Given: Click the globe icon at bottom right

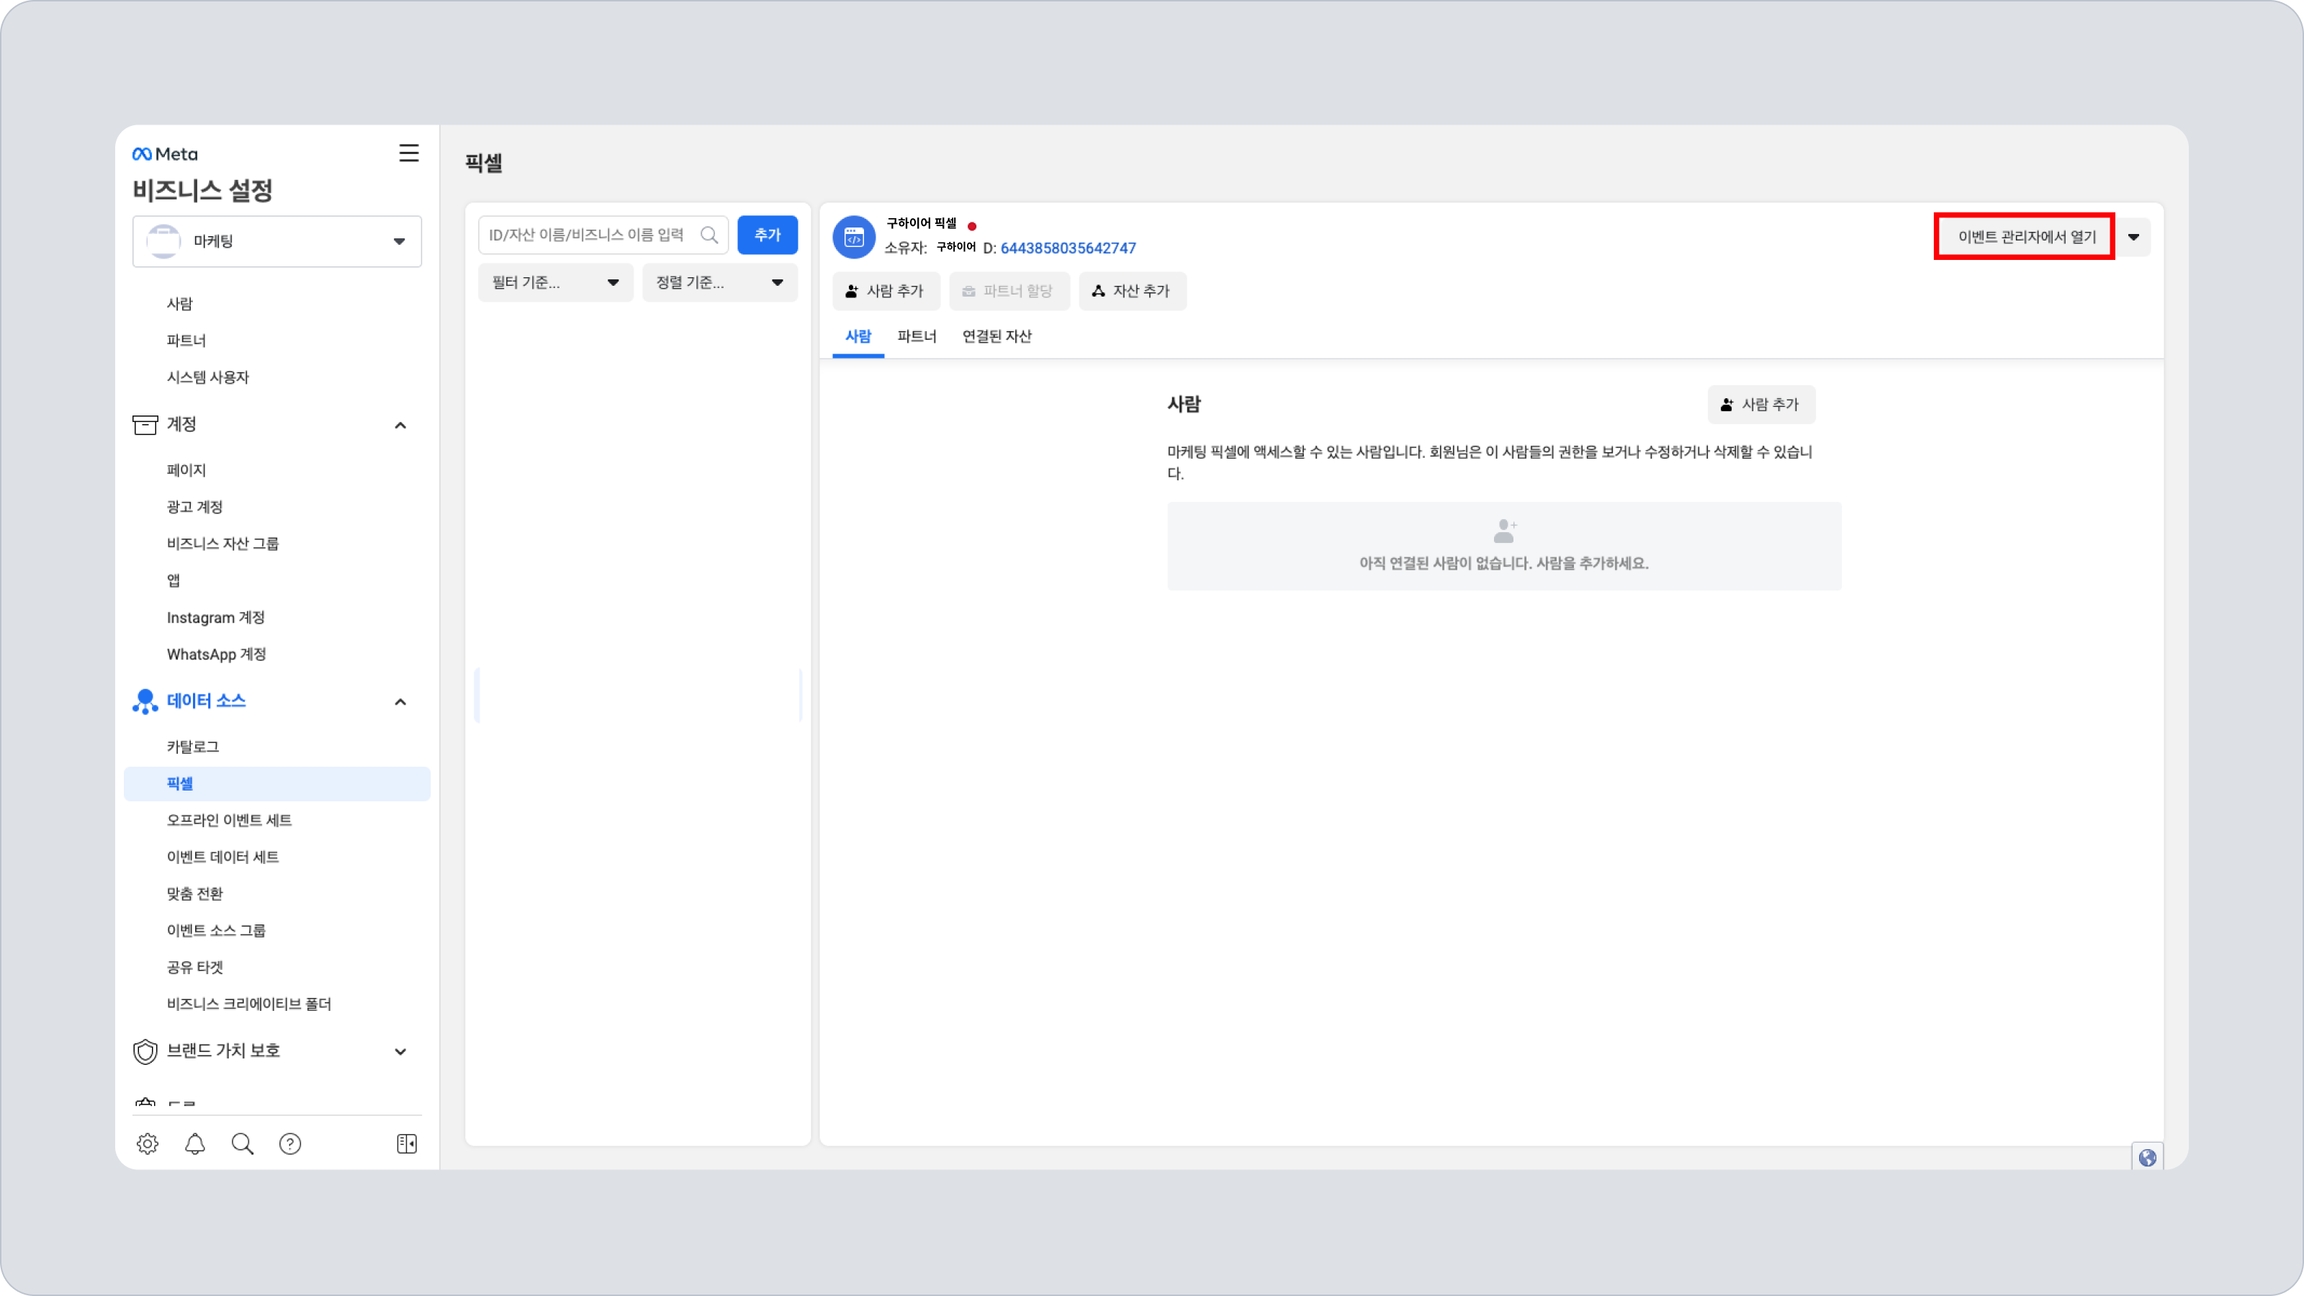Looking at the screenshot, I should pos(2147,1157).
